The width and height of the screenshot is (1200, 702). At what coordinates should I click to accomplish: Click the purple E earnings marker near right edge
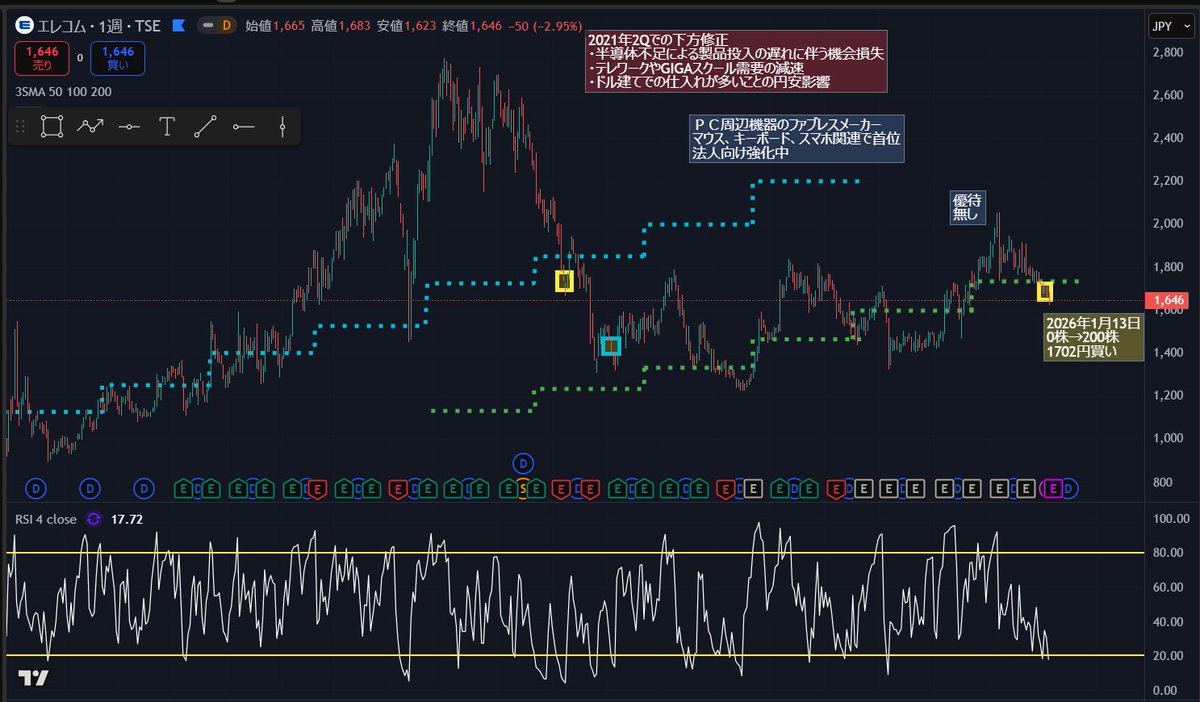point(1052,489)
